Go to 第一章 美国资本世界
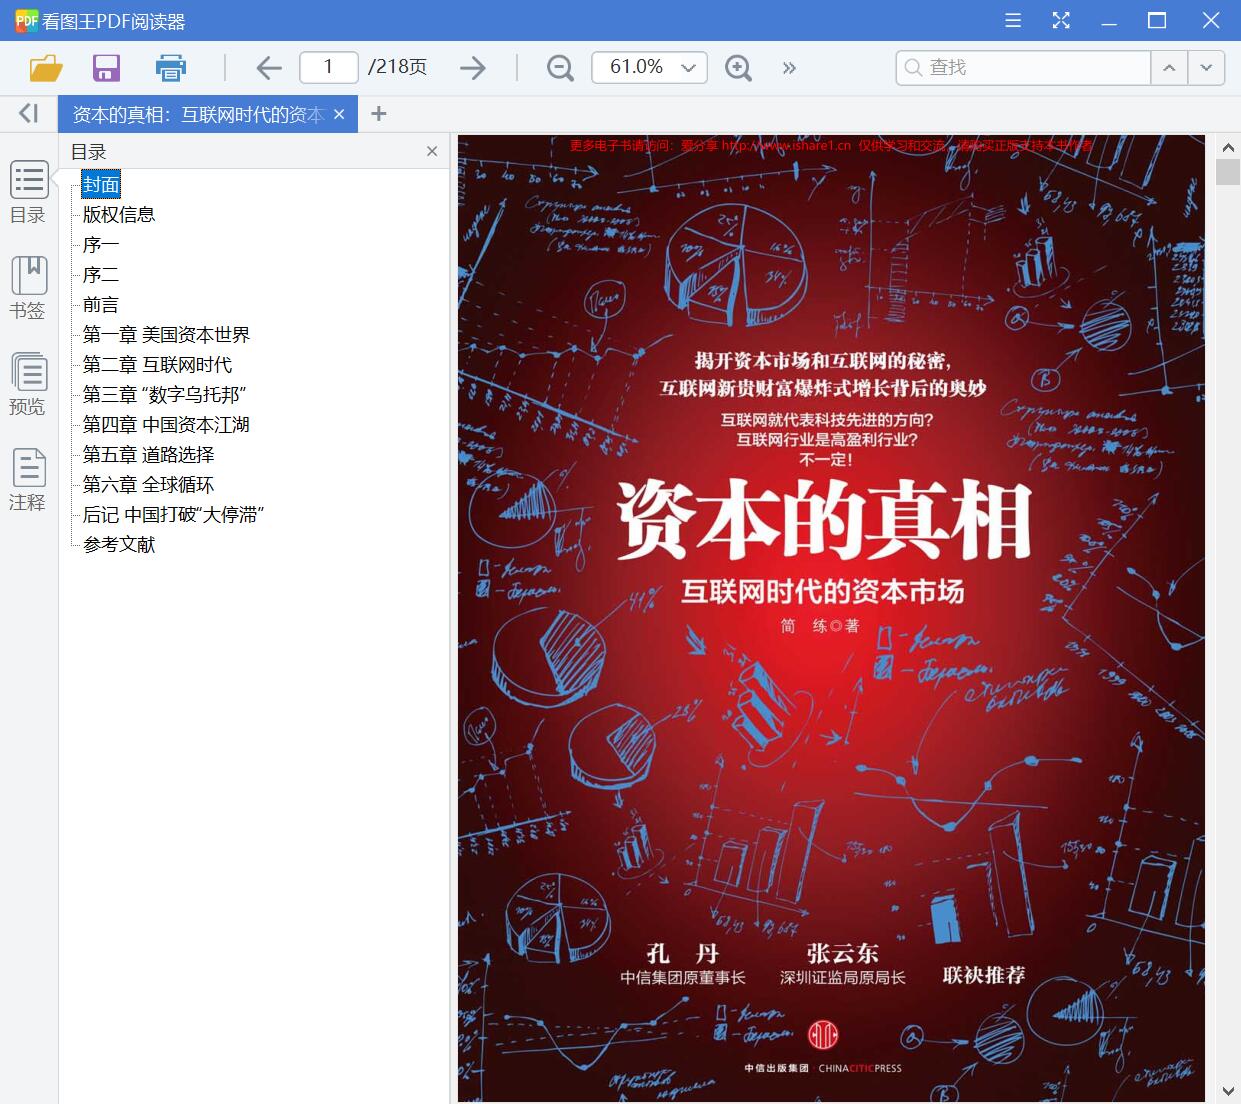This screenshot has height=1104, width=1241. [x=166, y=335]
